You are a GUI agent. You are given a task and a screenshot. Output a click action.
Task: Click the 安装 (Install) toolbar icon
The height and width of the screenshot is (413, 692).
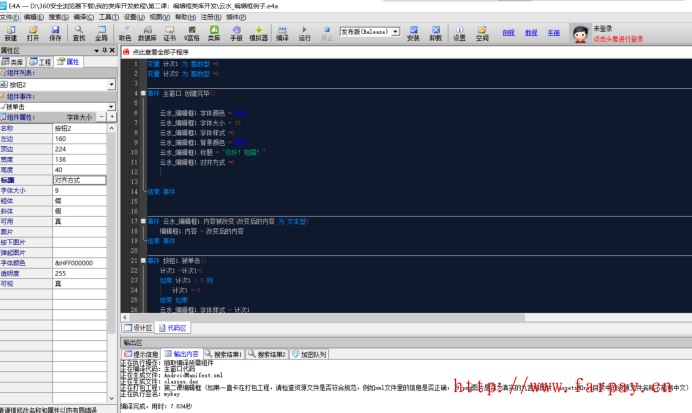[413, 34]
